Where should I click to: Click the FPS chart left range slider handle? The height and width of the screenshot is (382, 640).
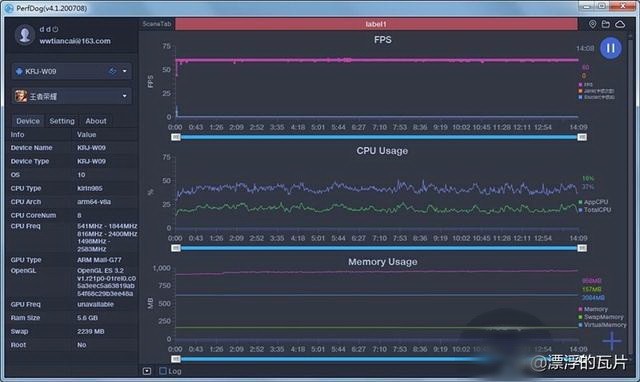[x=176, y=137]
